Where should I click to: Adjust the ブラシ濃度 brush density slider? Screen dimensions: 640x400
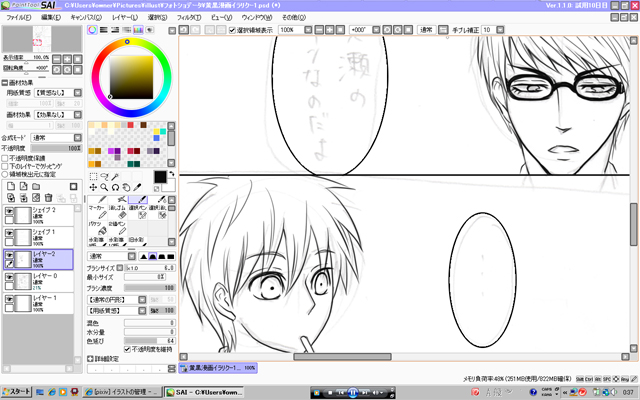tap(150, 288)
